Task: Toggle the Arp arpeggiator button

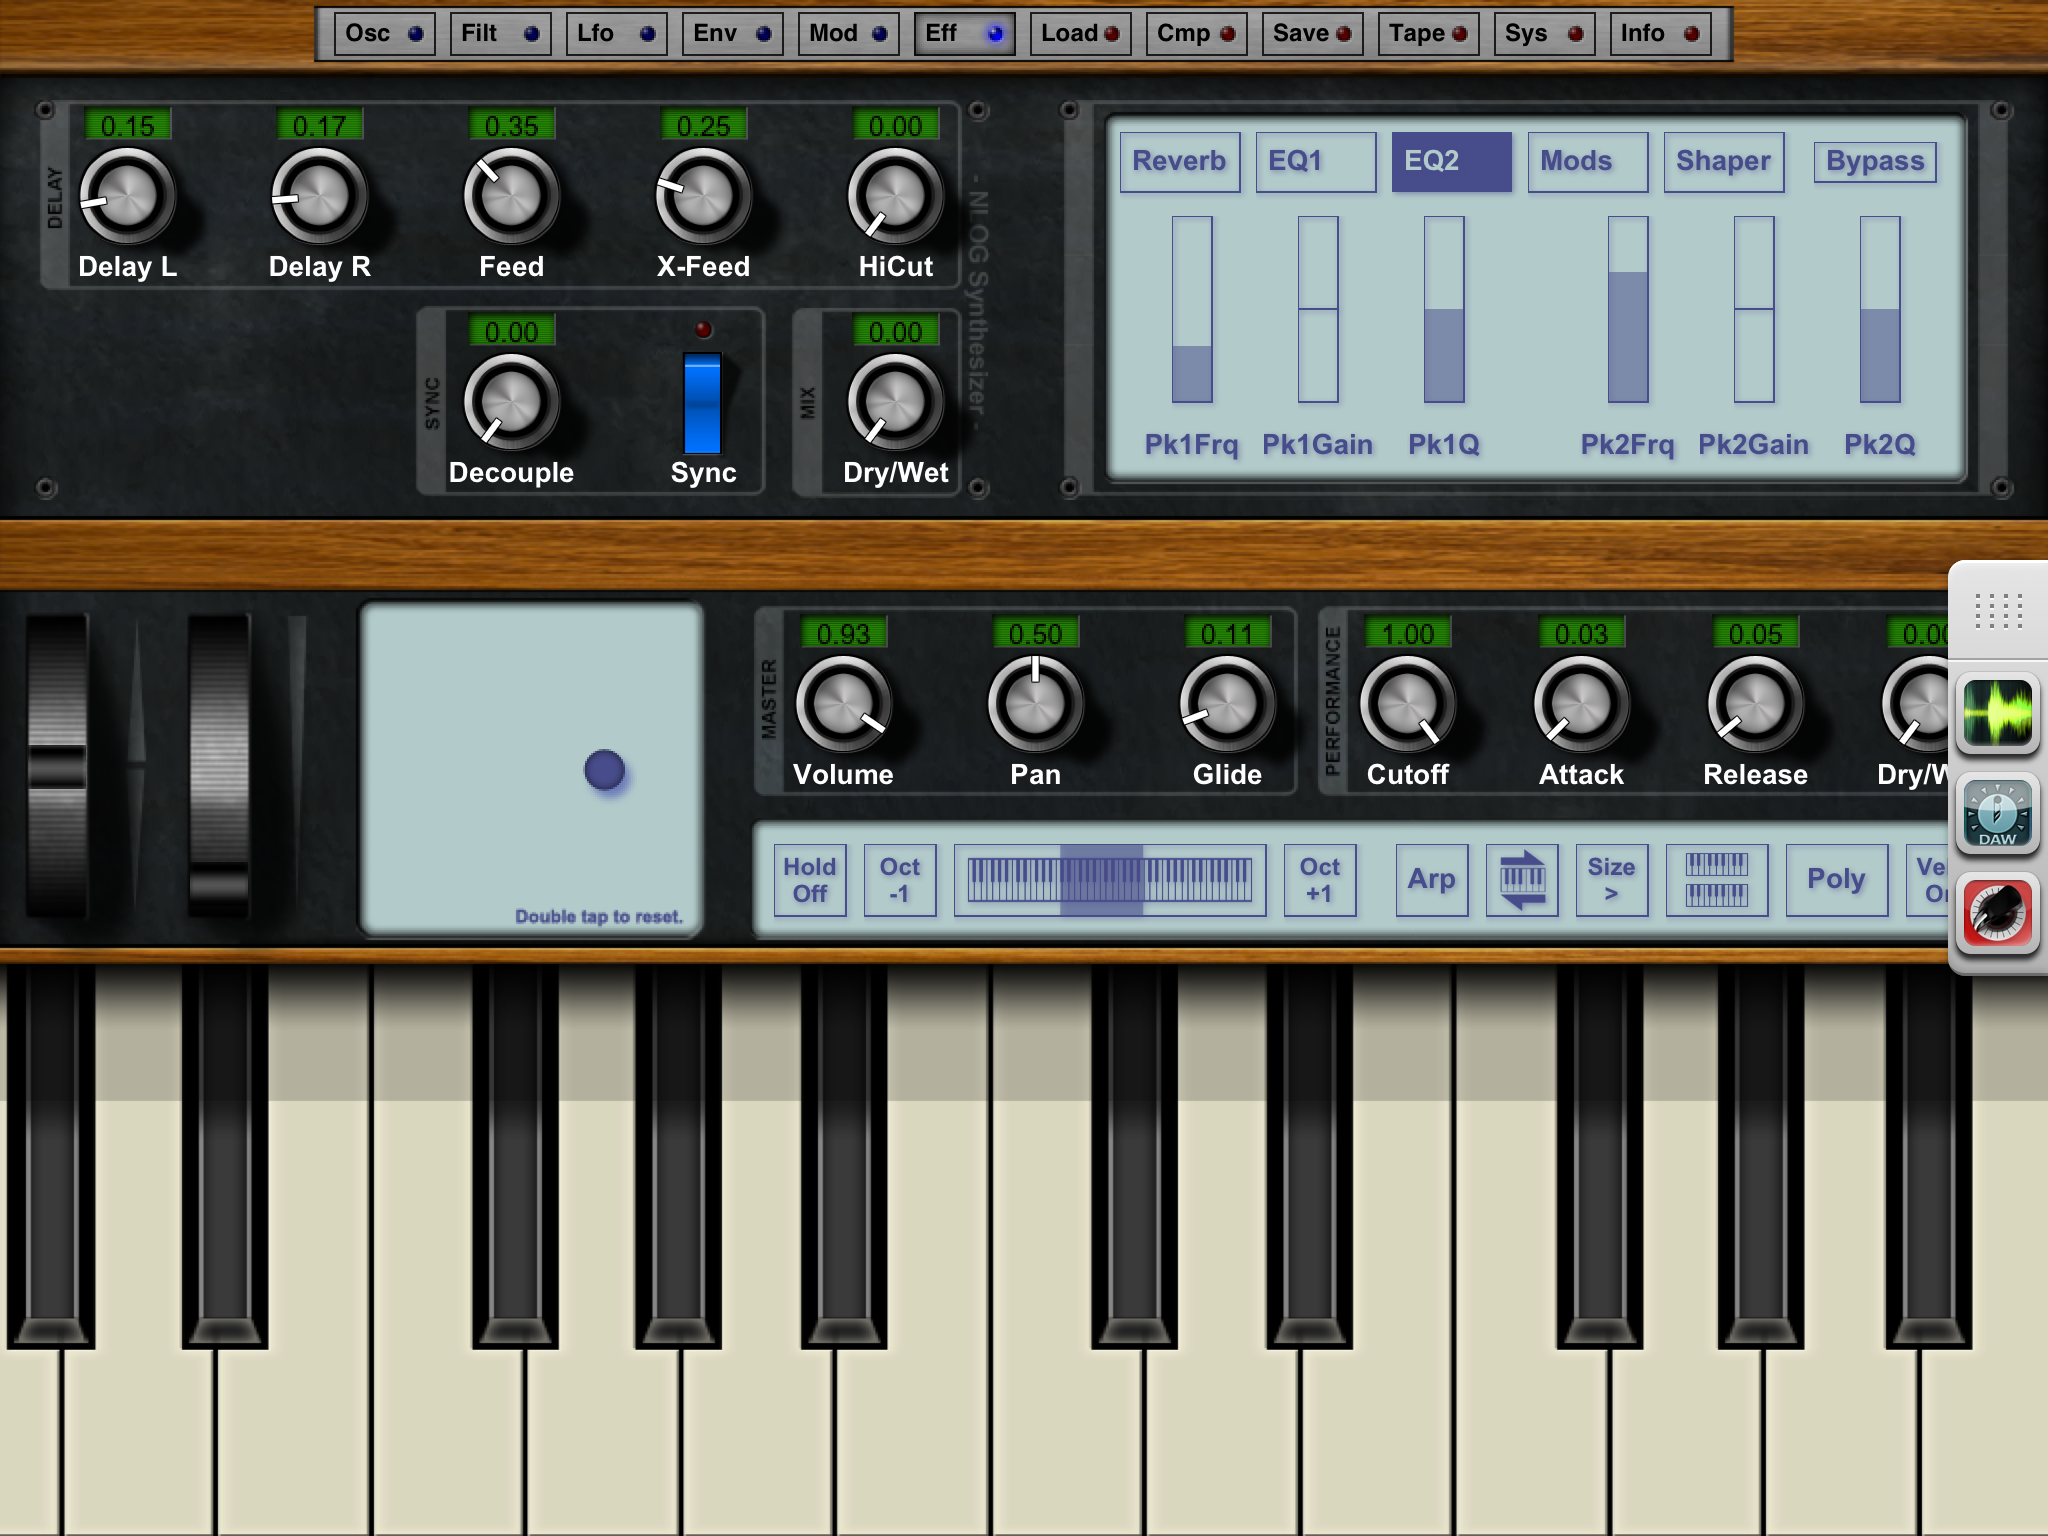Action: tap(1432, 880)
